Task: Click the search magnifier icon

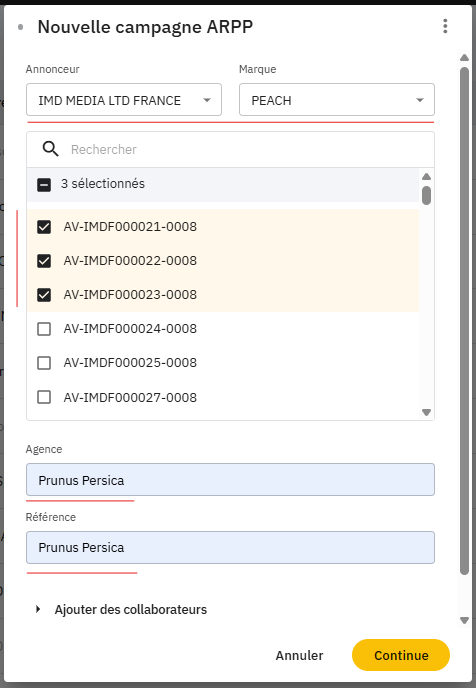Action: pos(50,149)
